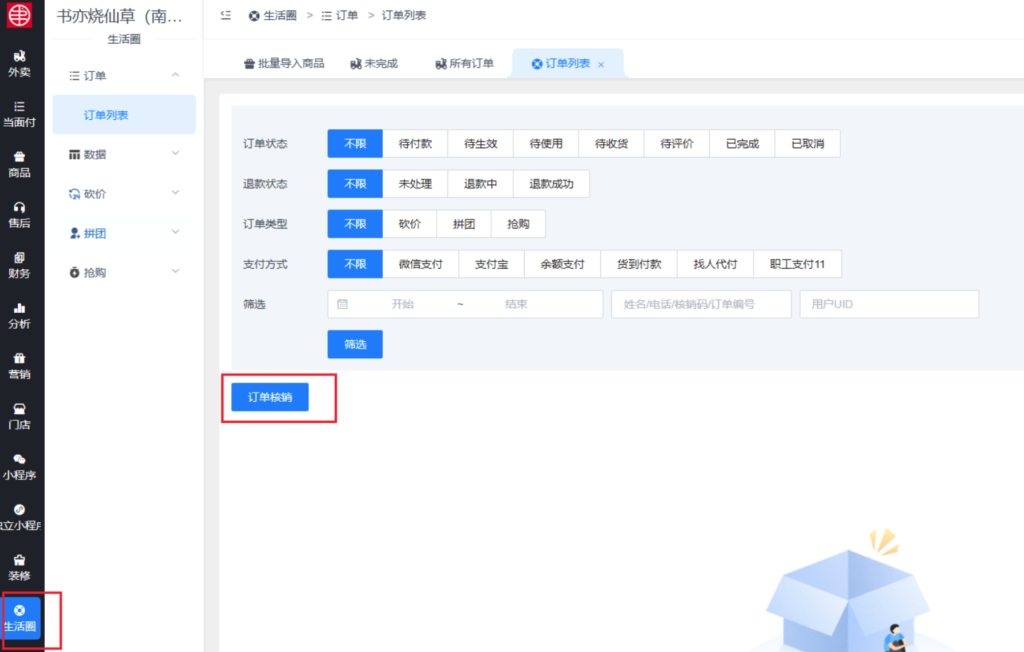Select 待付款 under order status filter

click(415, 143)
